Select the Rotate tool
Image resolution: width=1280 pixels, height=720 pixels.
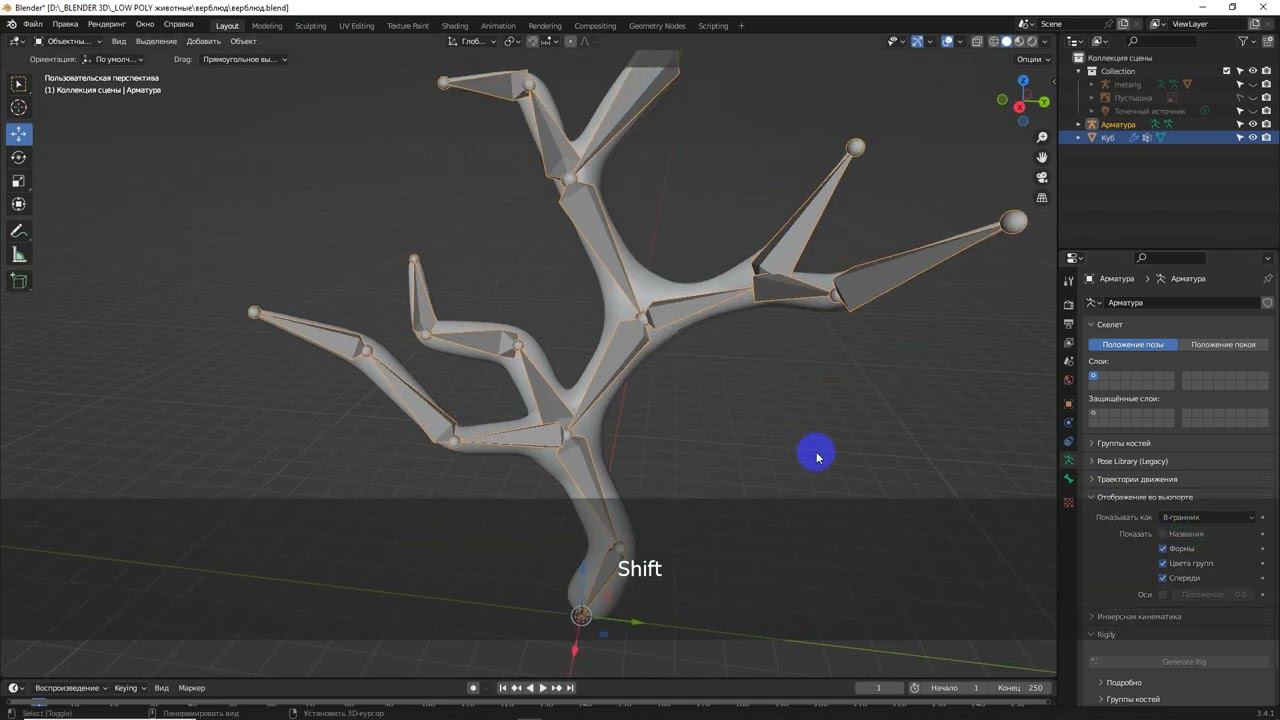coord(19,157)
